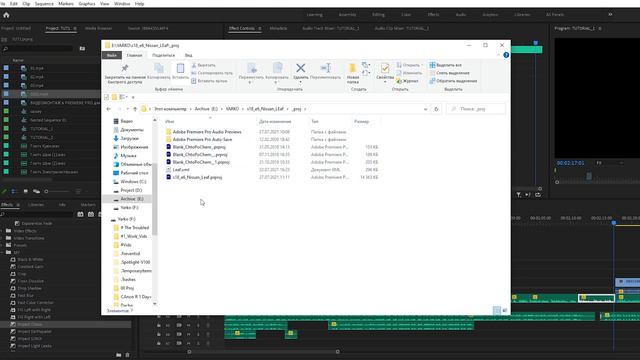Click the Explorer search field (Поиск)
The image size is (640, 360).
(476, 109)
